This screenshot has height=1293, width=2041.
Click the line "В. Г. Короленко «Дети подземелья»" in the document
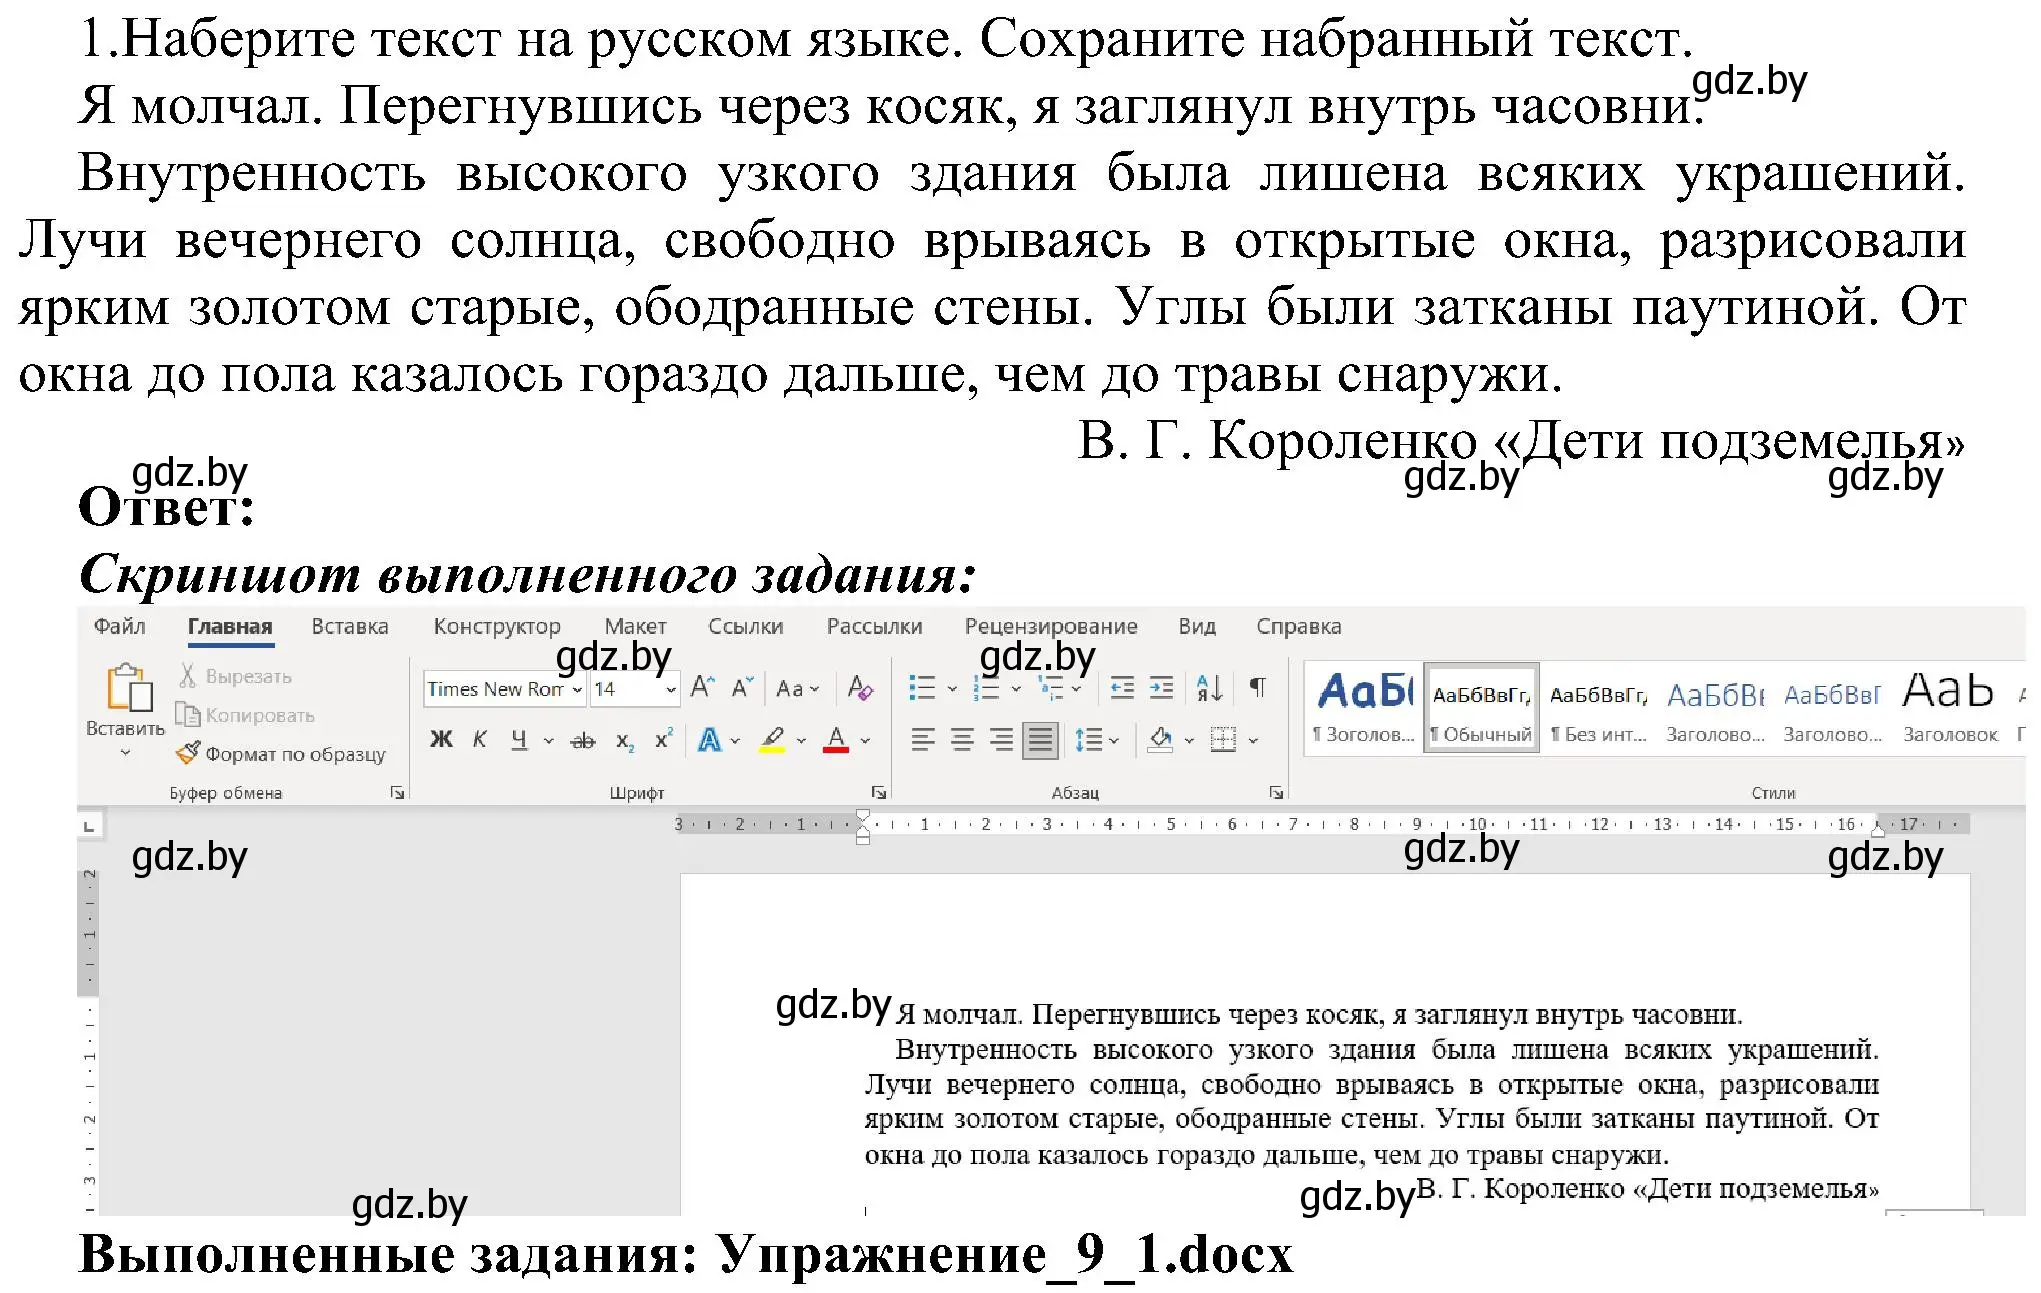[1647, 1189]
